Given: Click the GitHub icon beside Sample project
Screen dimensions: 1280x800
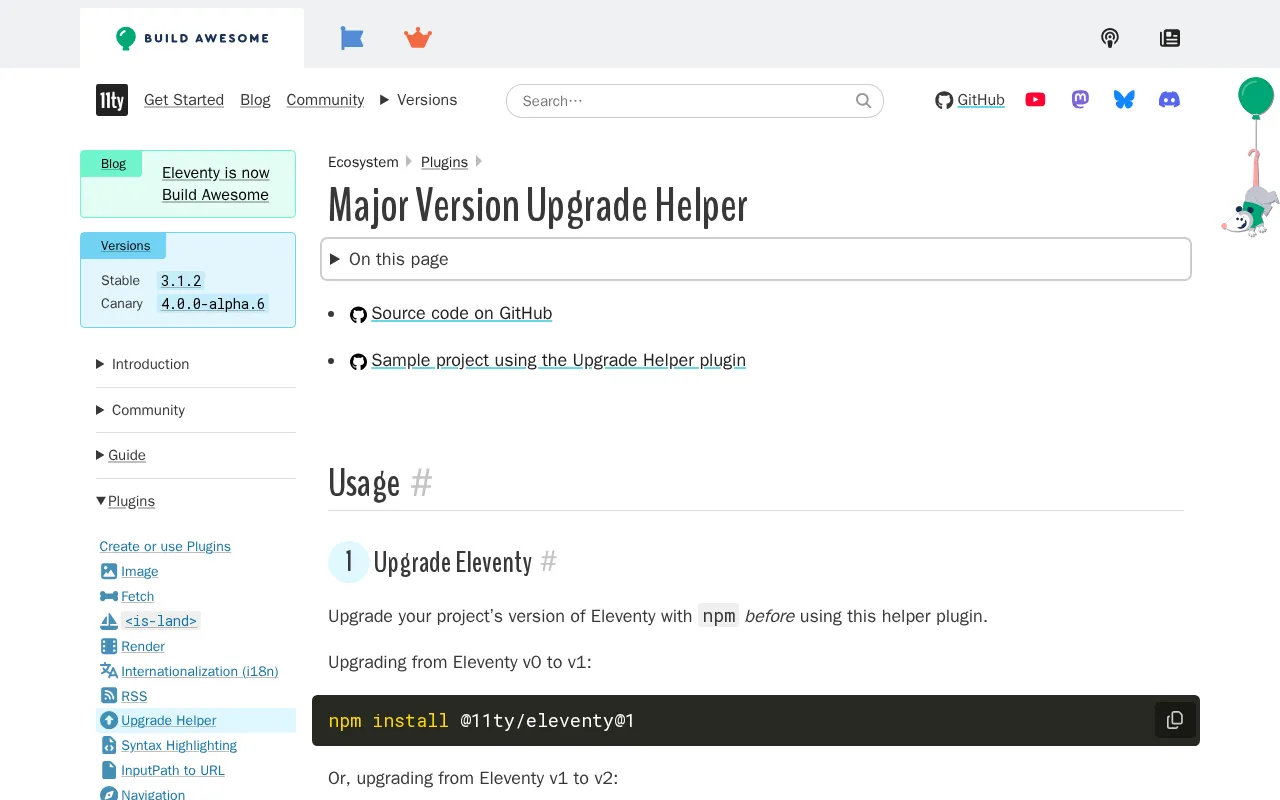Looking at the screenshot, I should point(358,362).
